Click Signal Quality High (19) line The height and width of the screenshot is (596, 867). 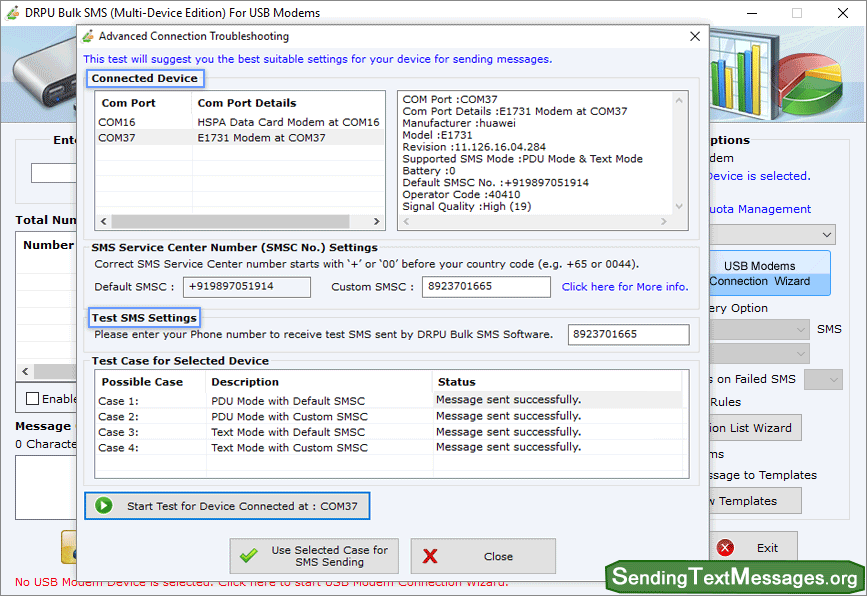tap(467, 206)
